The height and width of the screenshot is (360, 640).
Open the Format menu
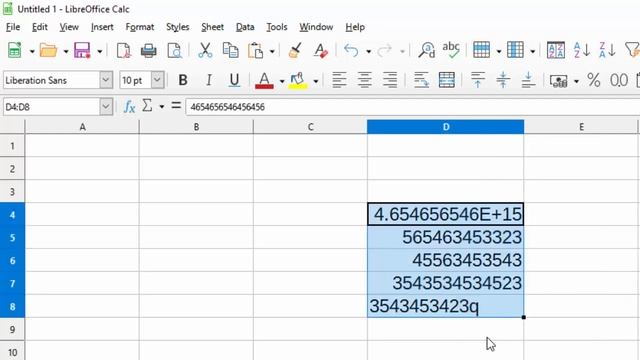click(140, 27)
